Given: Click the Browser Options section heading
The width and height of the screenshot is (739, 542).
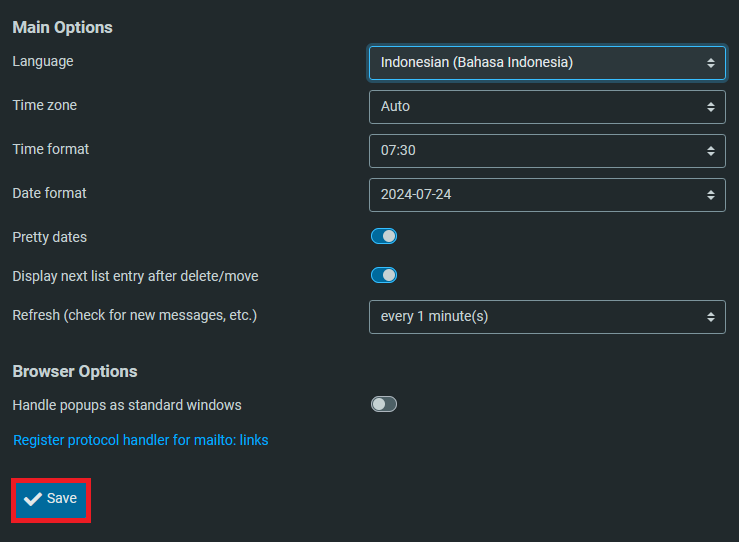Looking at the screenshot, I should (74, 371).
